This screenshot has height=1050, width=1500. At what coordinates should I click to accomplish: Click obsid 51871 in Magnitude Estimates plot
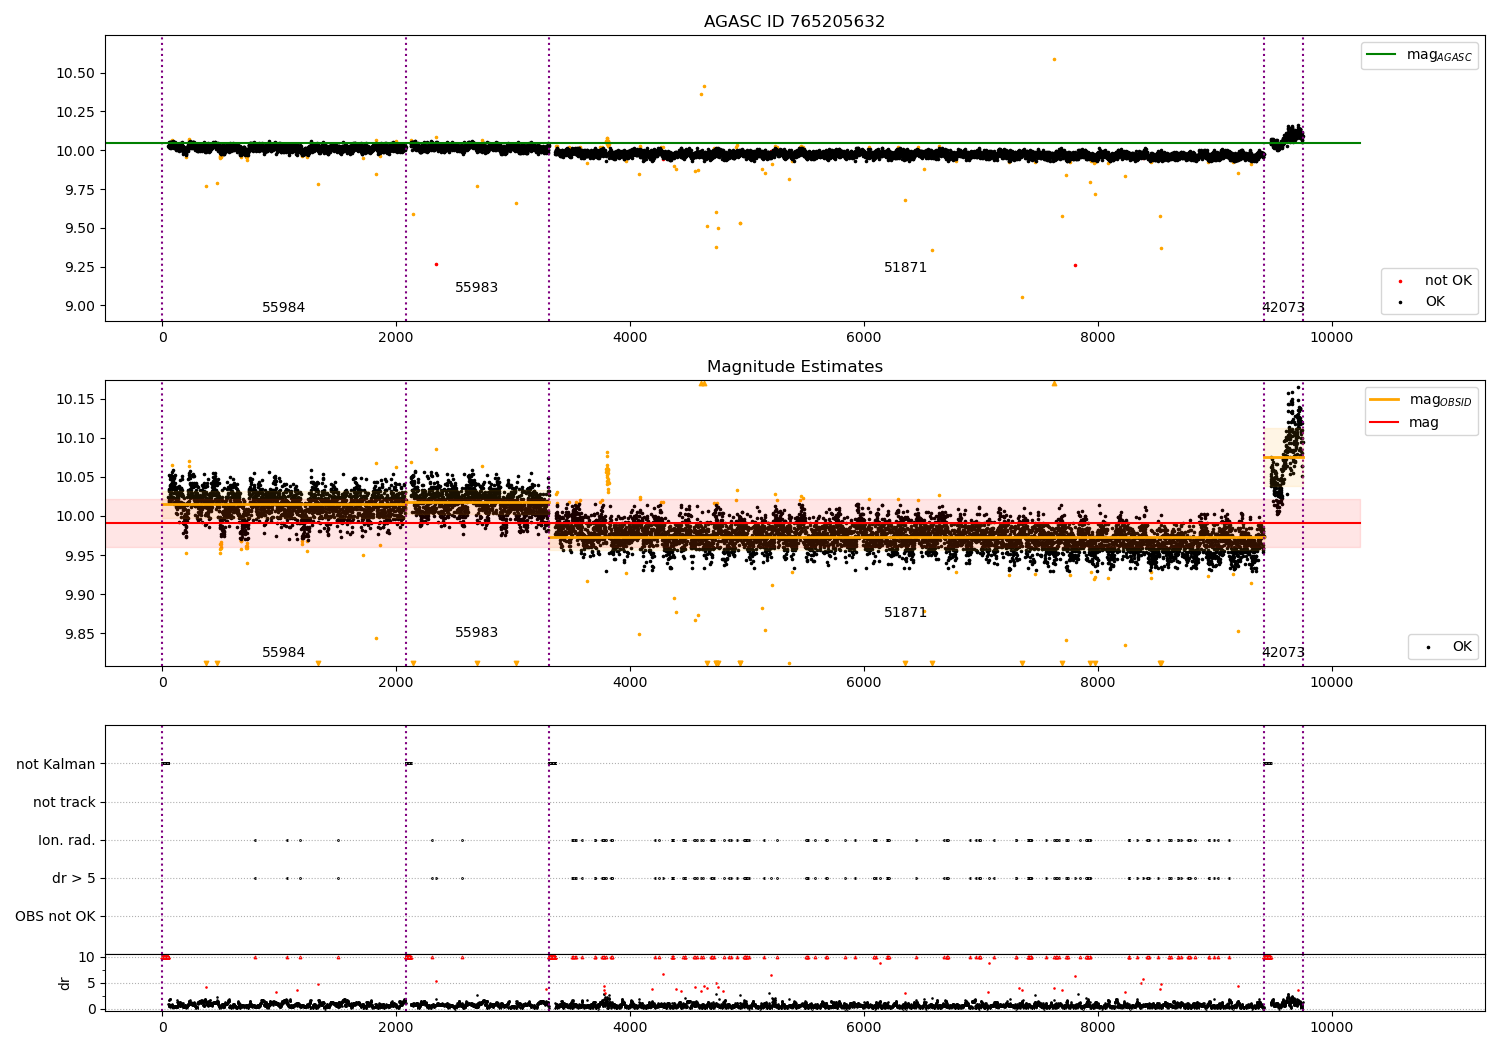pyautogui.click(x=905, y=613)
